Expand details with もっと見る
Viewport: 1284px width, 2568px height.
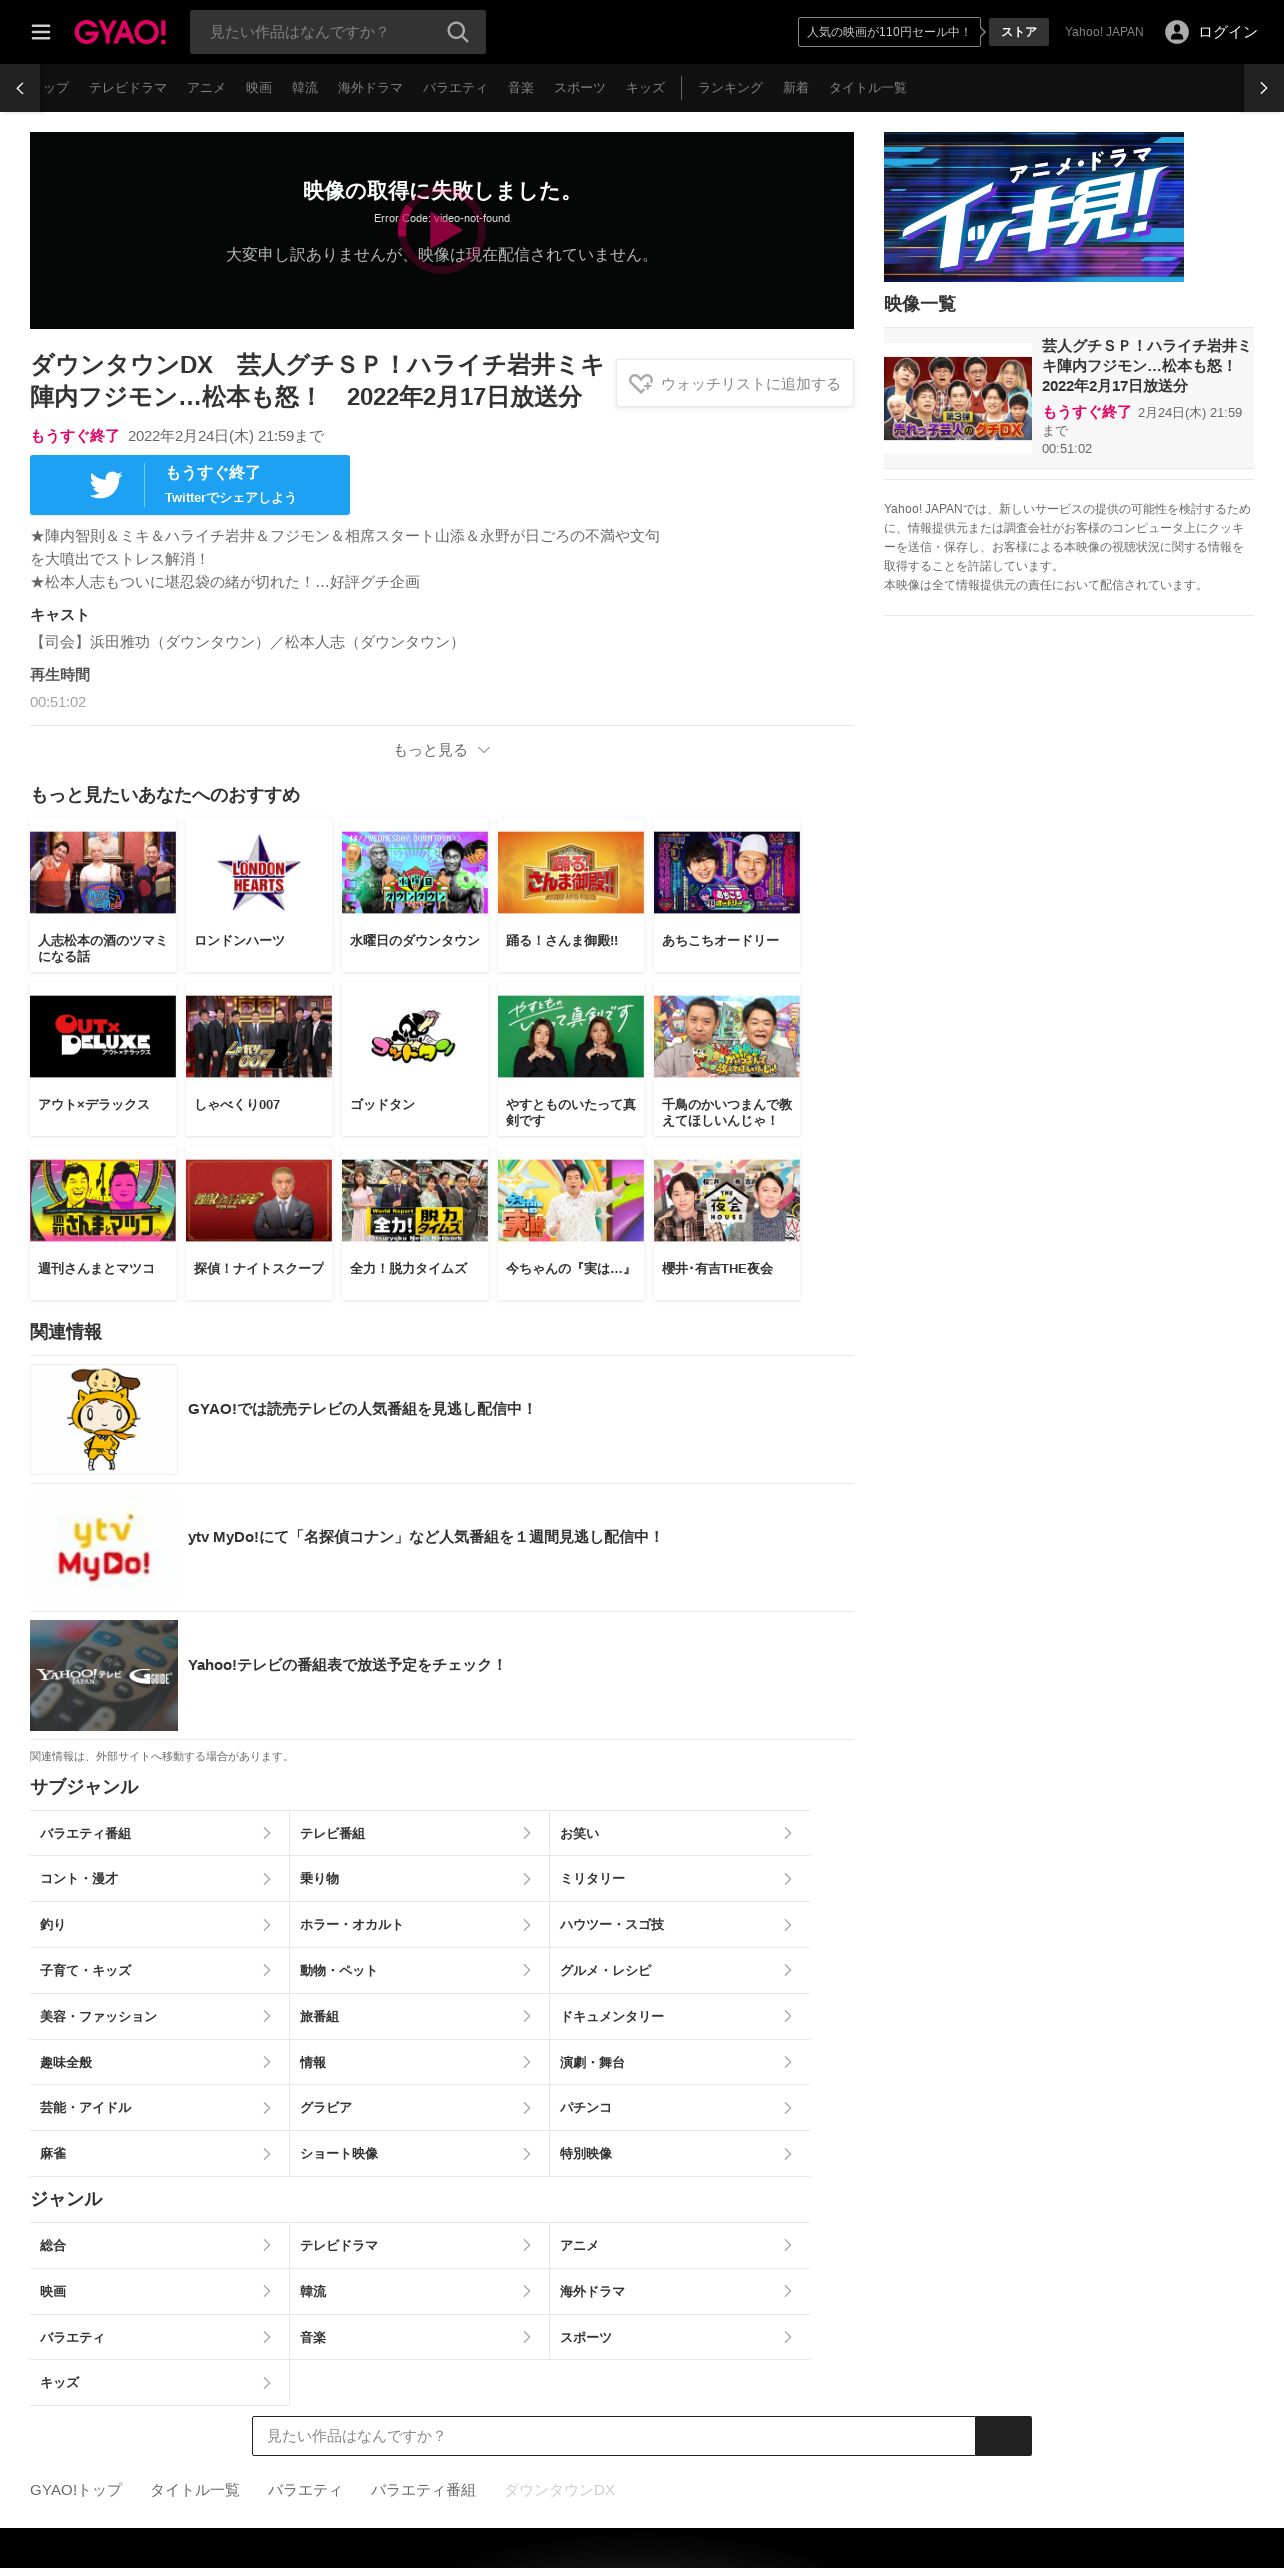pyautogui.click(x=441, y=750)
